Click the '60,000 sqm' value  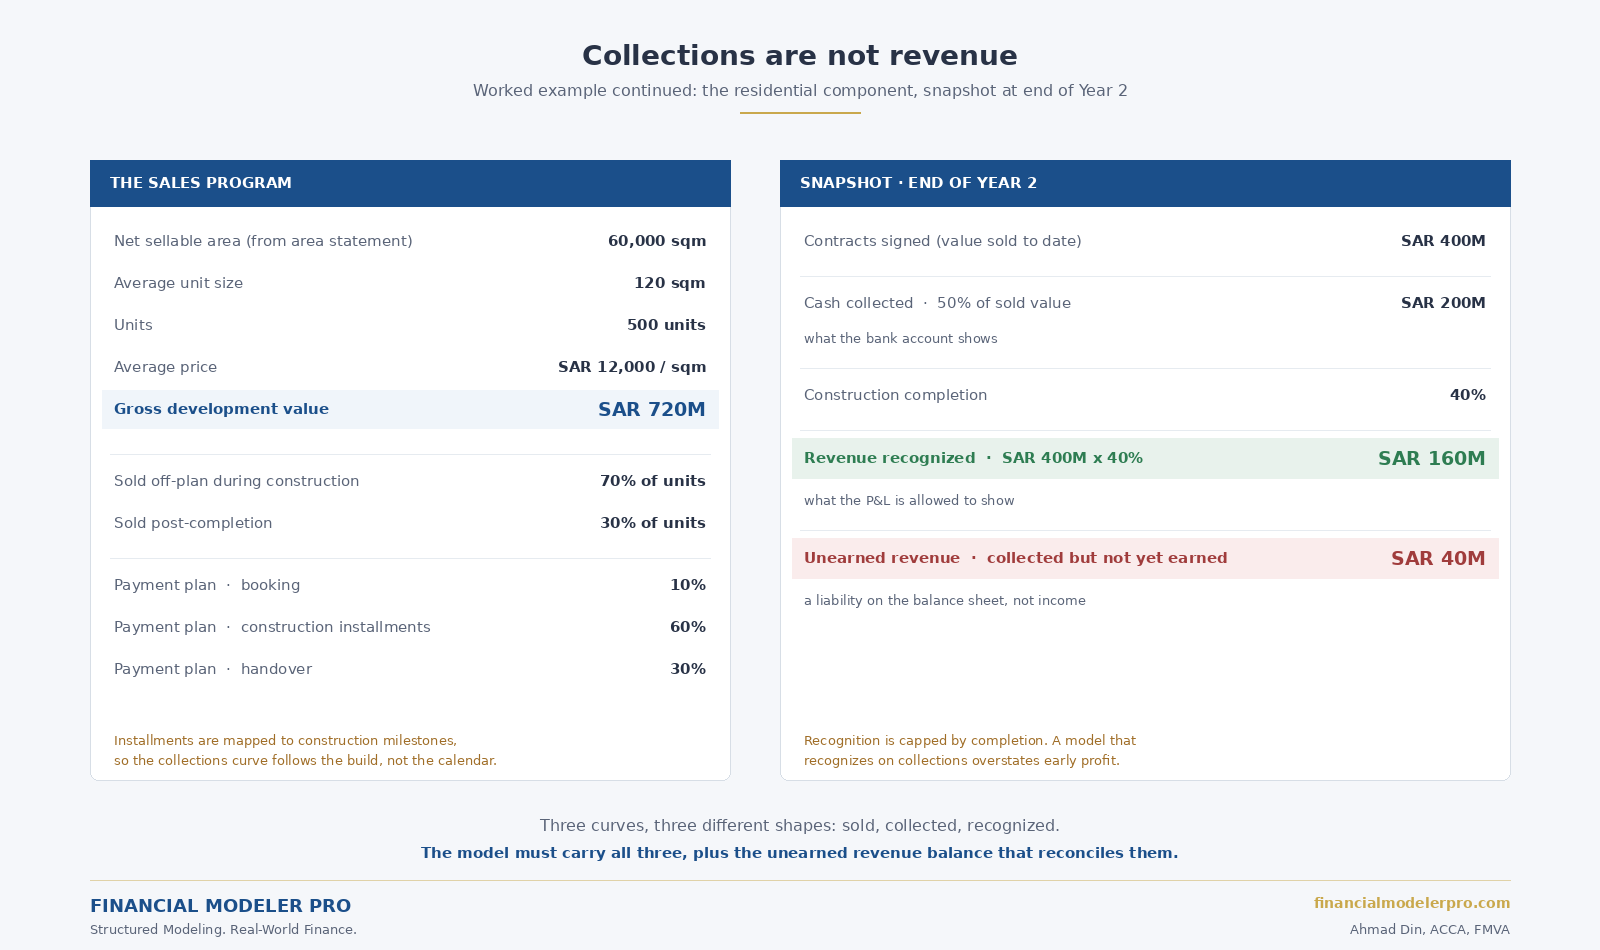click(657, 241)
